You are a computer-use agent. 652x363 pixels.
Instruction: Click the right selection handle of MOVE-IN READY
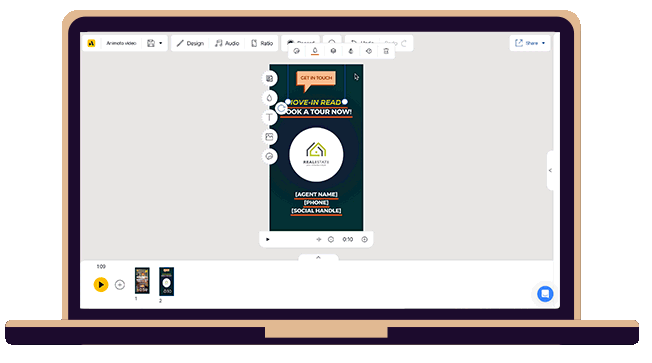click(345, 102)
